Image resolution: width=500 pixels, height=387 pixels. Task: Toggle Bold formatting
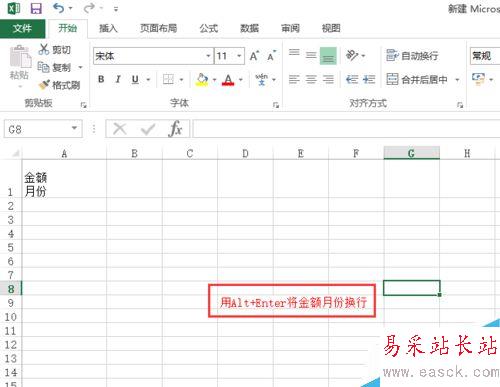101,79
